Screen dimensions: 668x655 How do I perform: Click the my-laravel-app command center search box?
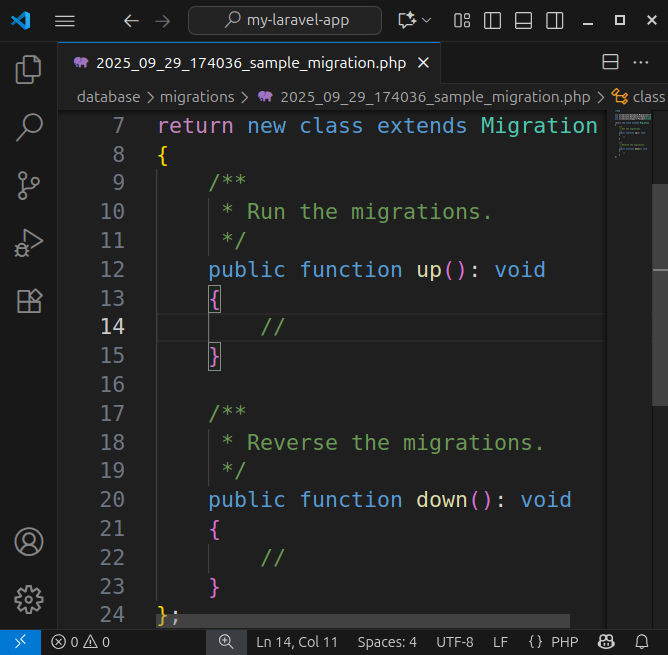tap(285, 20)
